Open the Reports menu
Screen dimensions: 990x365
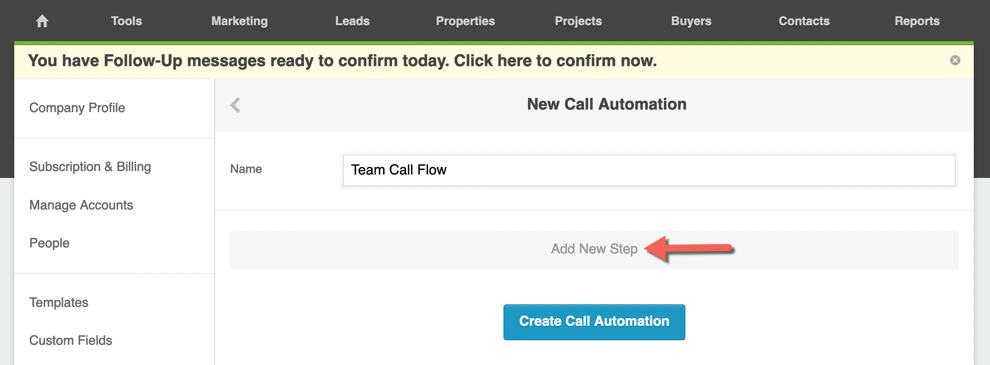[917, 21]
